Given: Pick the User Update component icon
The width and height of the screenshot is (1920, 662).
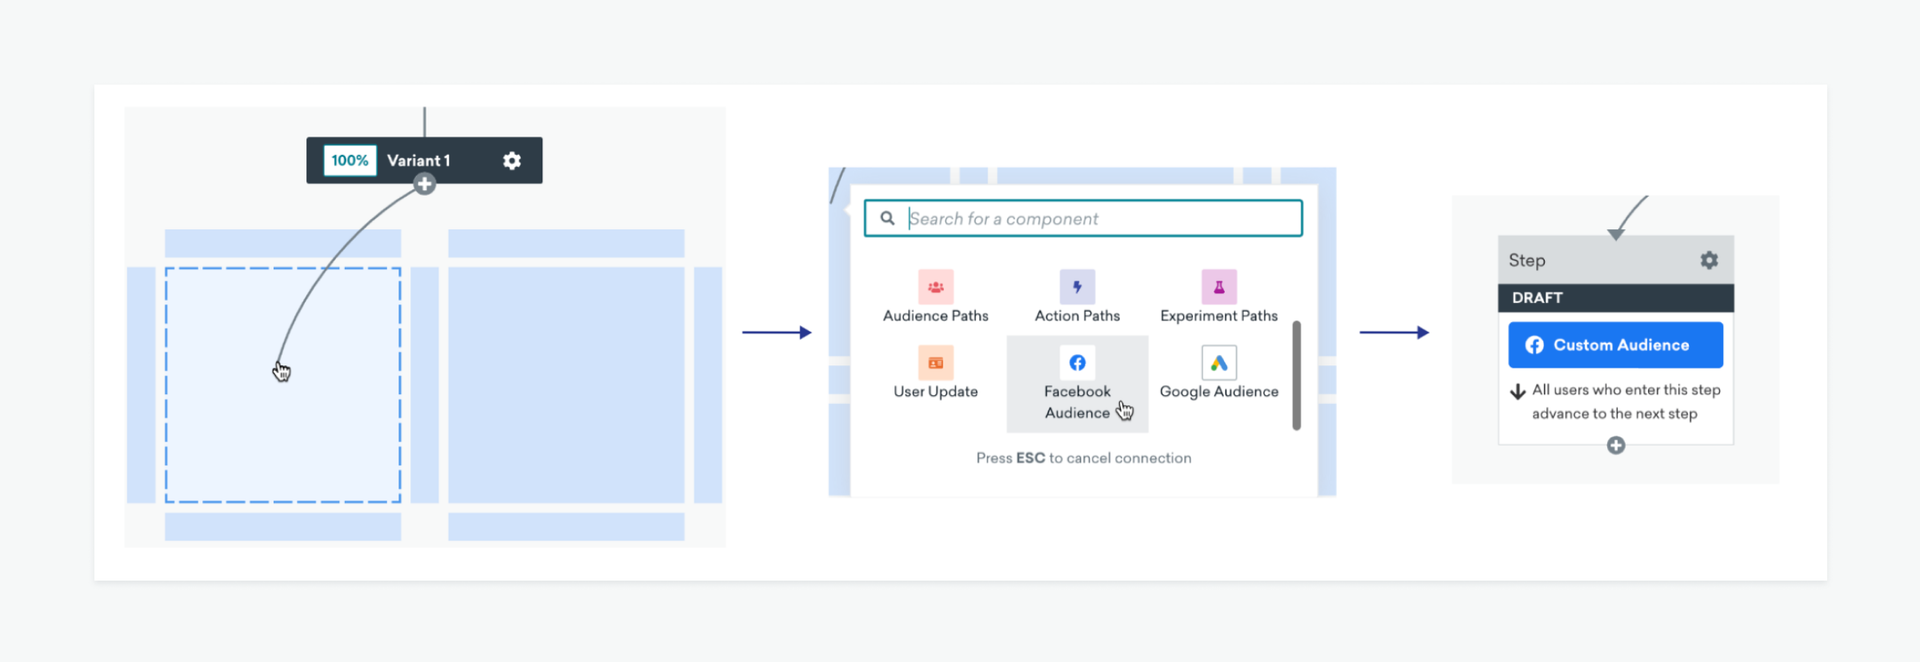Looking at the screenshot, I should [935, 363].
